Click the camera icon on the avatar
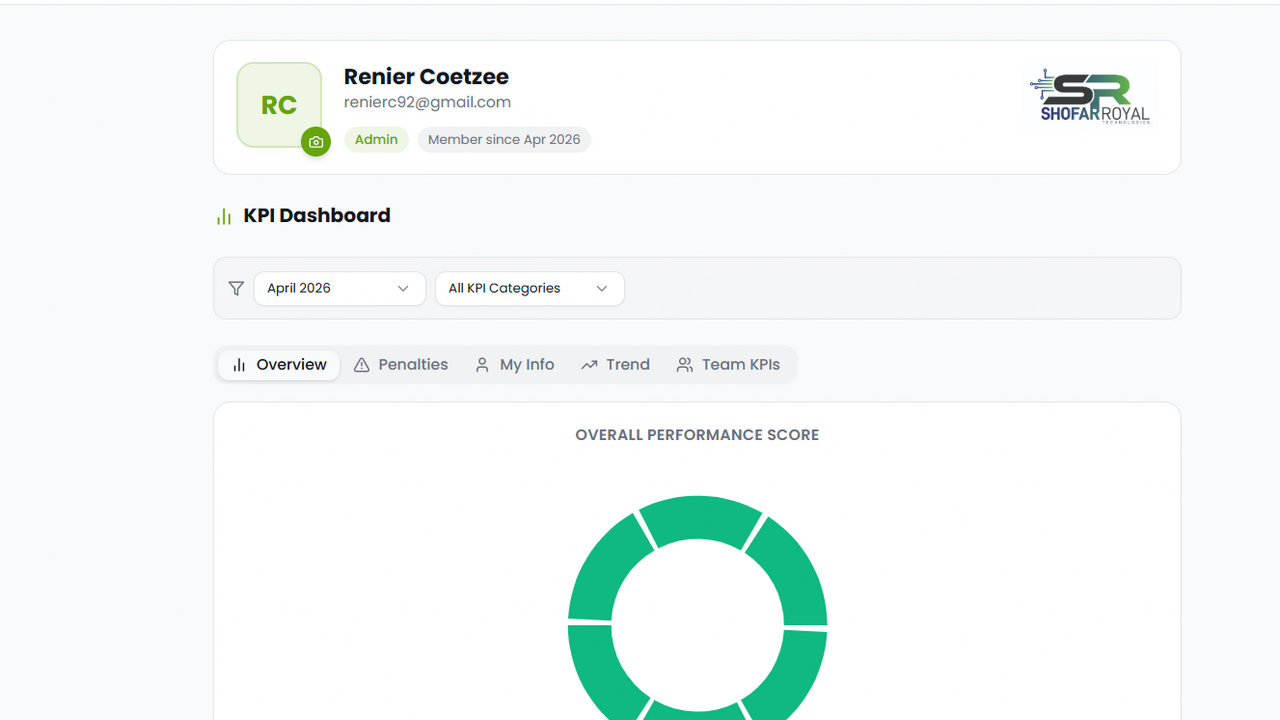The image size is (1280, 720). [316, 142]
